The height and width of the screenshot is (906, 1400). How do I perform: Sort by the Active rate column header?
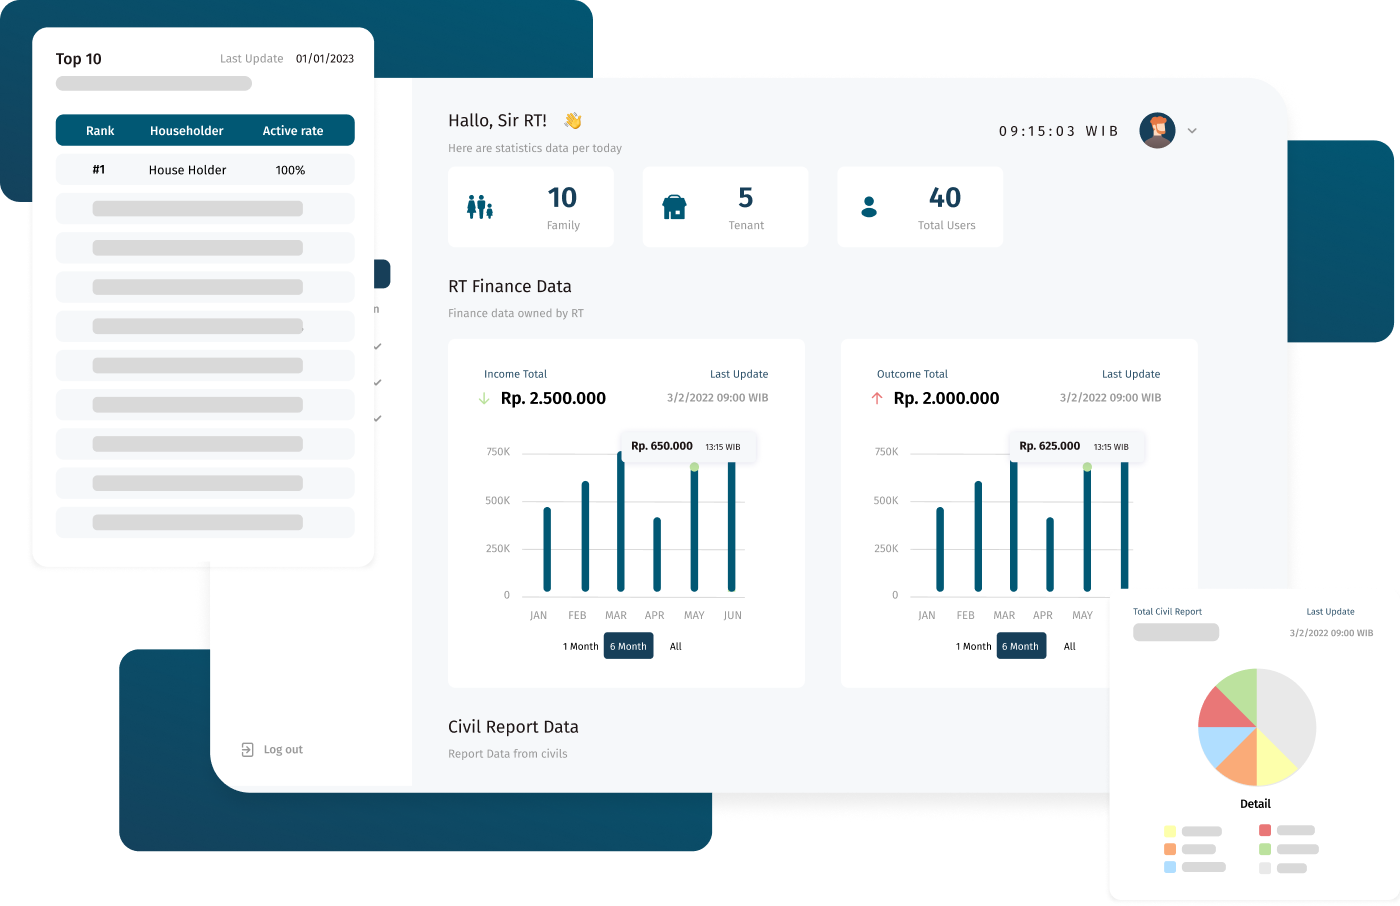pos(293,131)
